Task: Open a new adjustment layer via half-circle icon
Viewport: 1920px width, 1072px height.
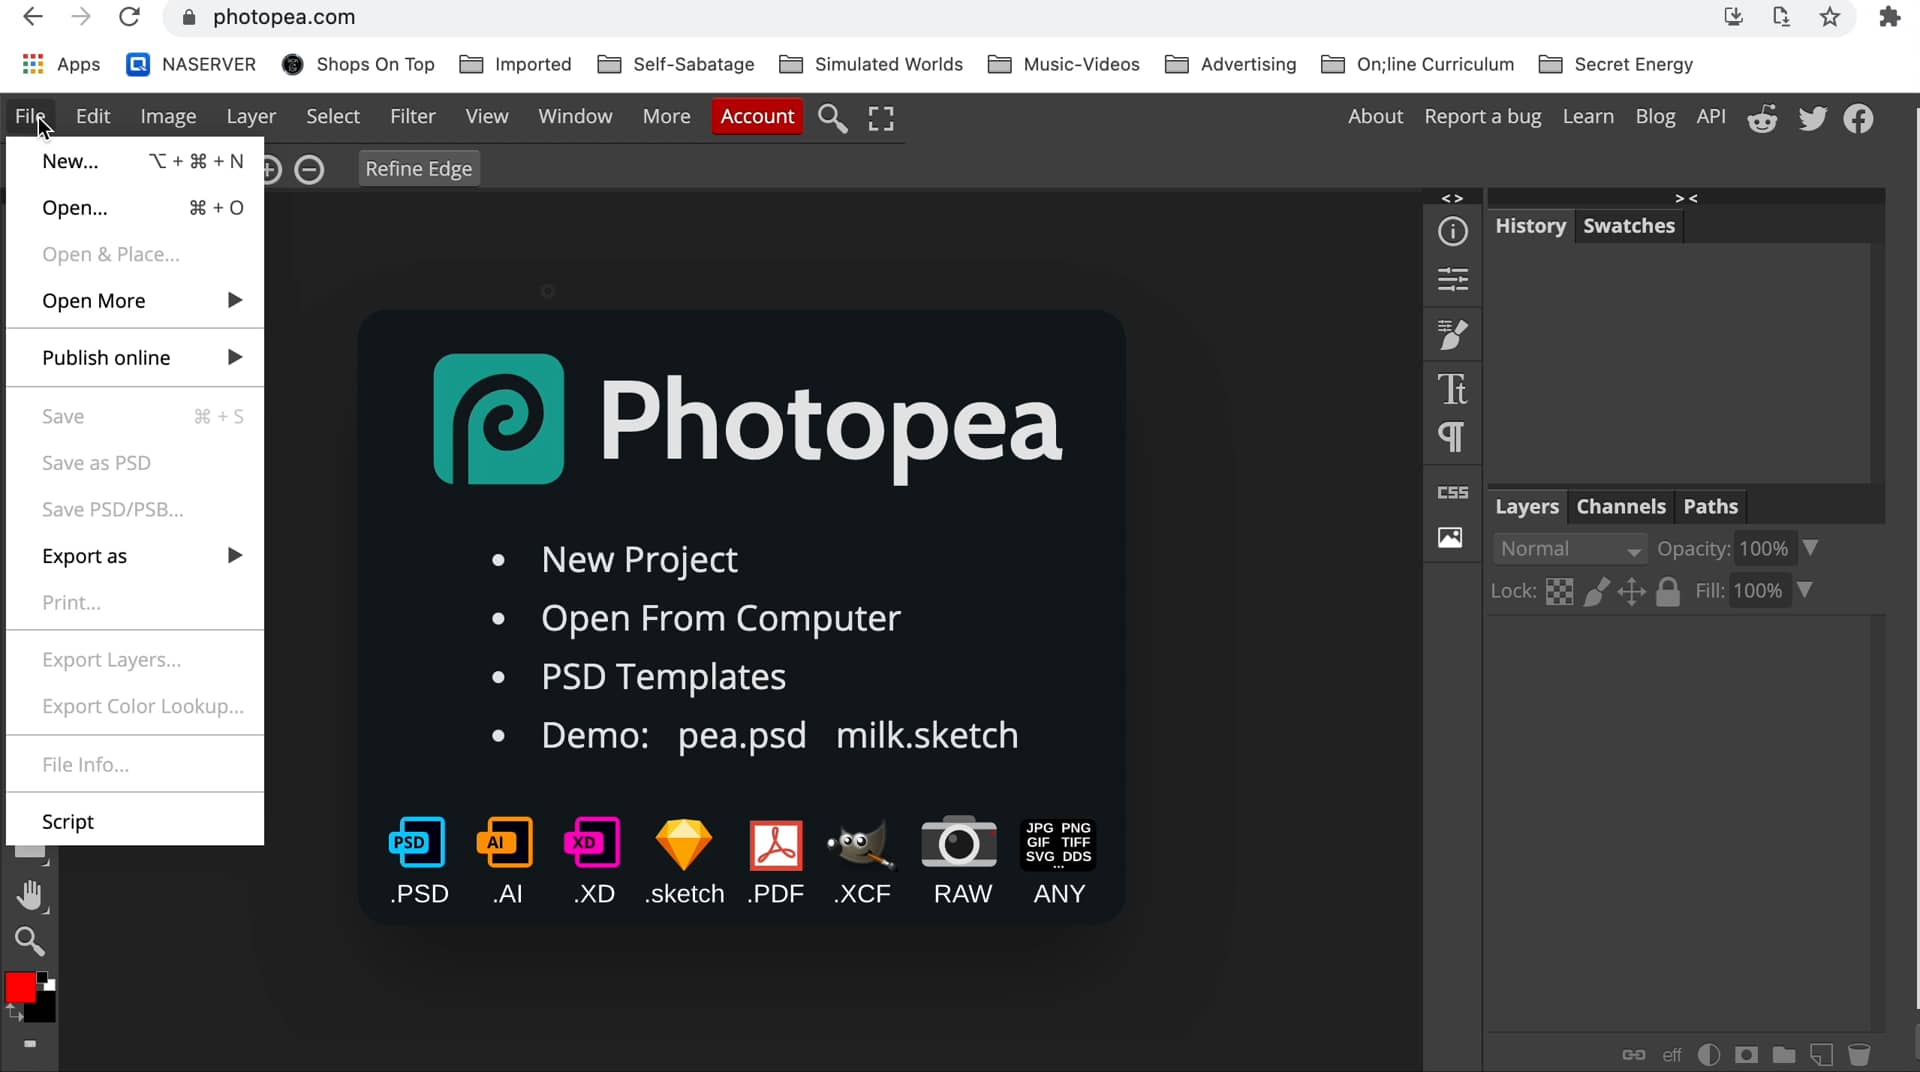Action: 1709,1055
